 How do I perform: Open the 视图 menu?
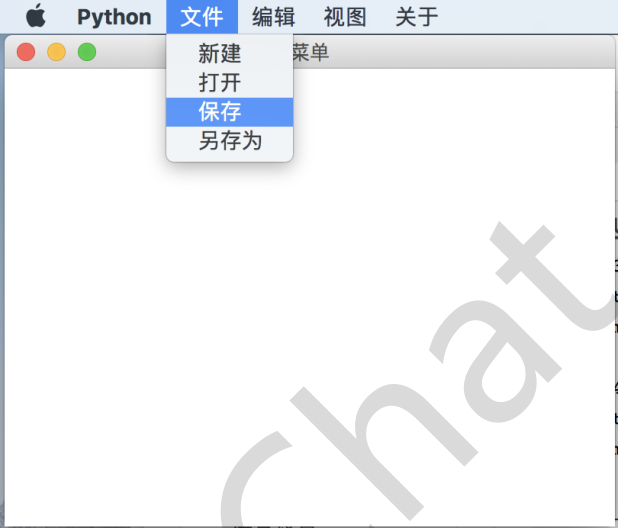tap(345, 17)
